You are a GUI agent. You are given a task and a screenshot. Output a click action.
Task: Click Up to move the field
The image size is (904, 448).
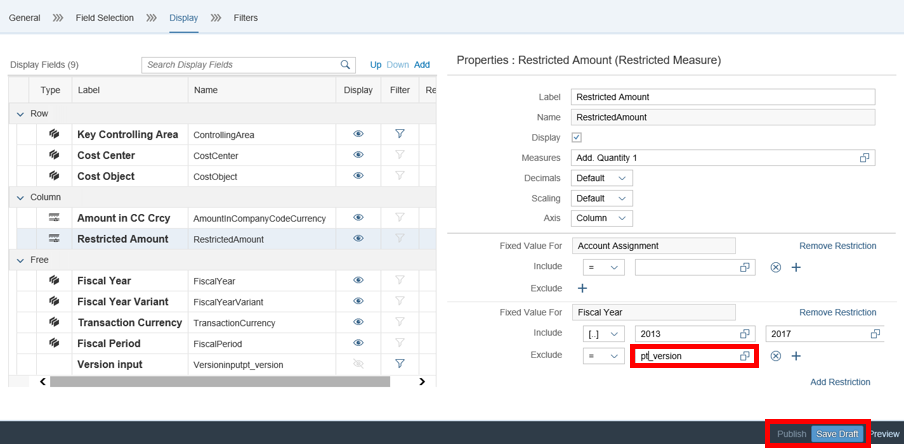376,65
